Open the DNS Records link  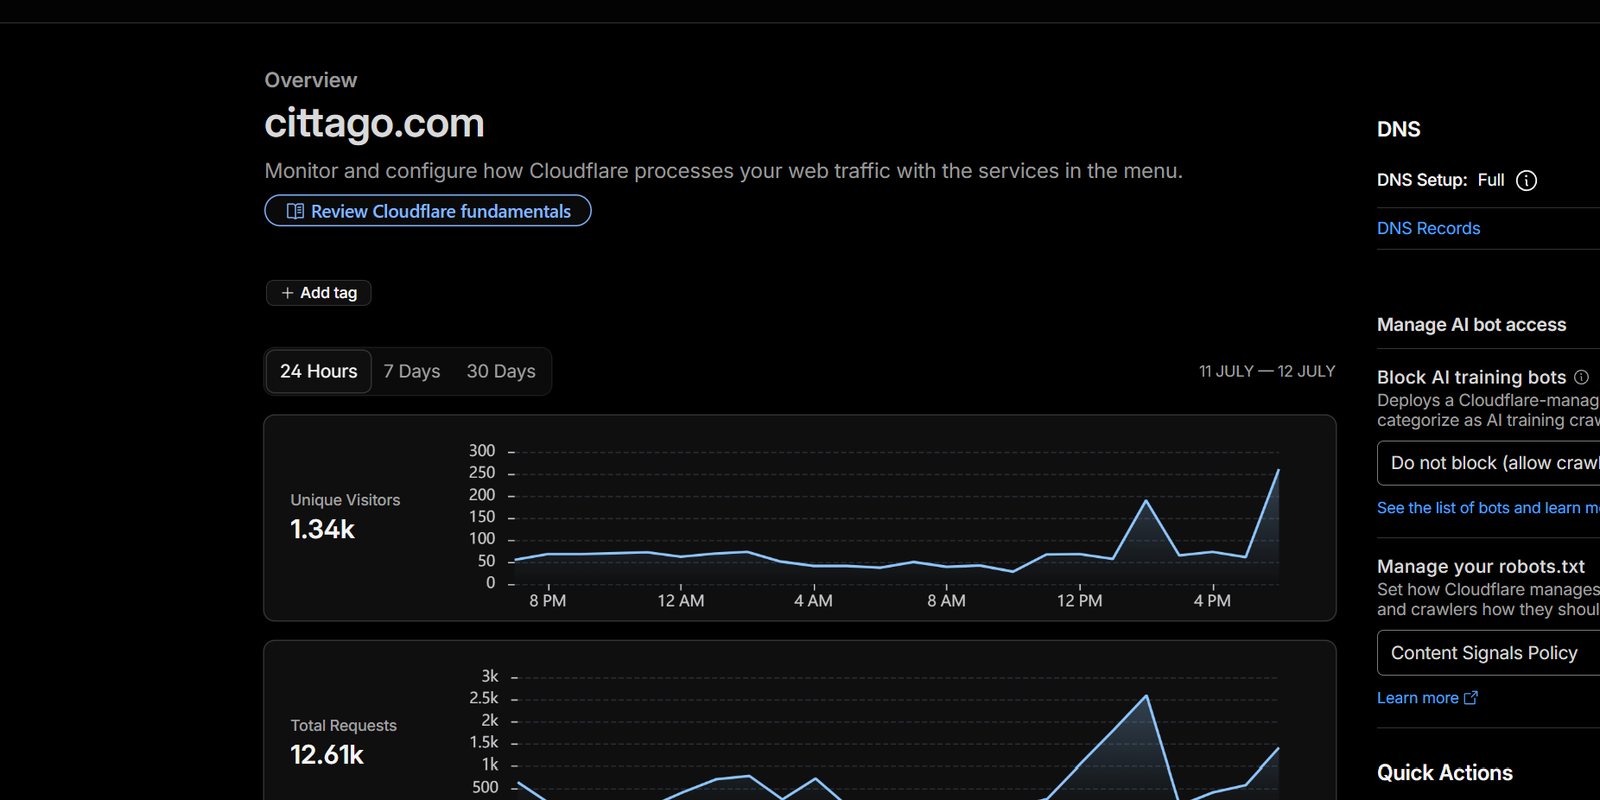[x=1428, y=228]
